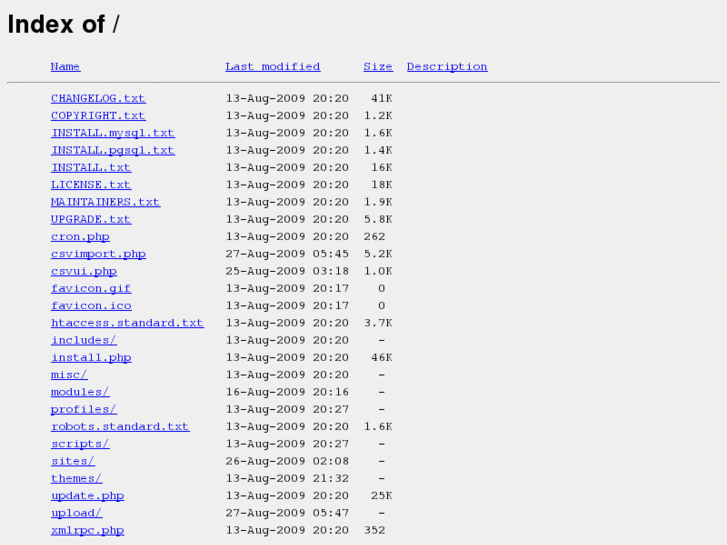The width and height of the screenshot is (727, 545).
Task: Browse the modules/ directory
Action: click(80, 392)
